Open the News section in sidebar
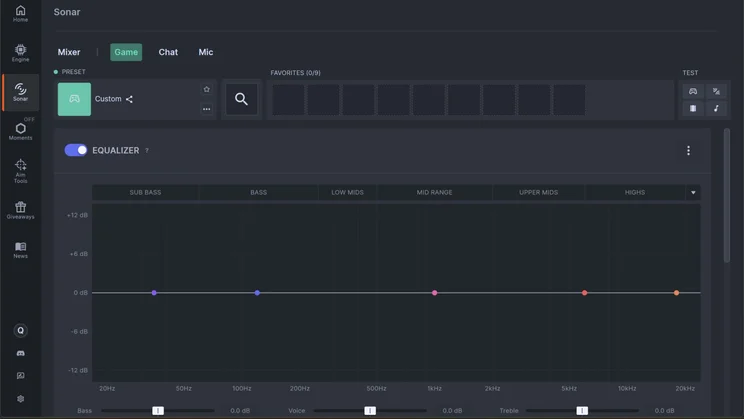Screen dimensions: 744x419 pos(20,250)
